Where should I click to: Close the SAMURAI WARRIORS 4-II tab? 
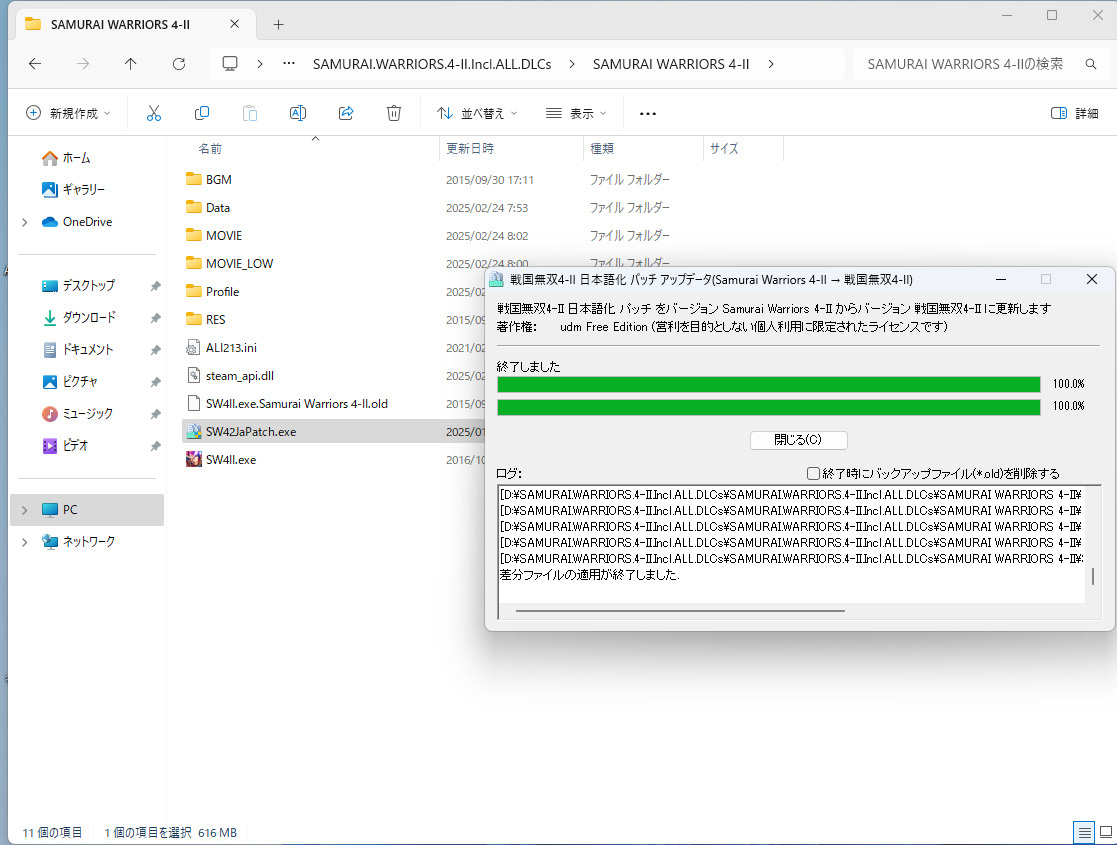(234, 24)
